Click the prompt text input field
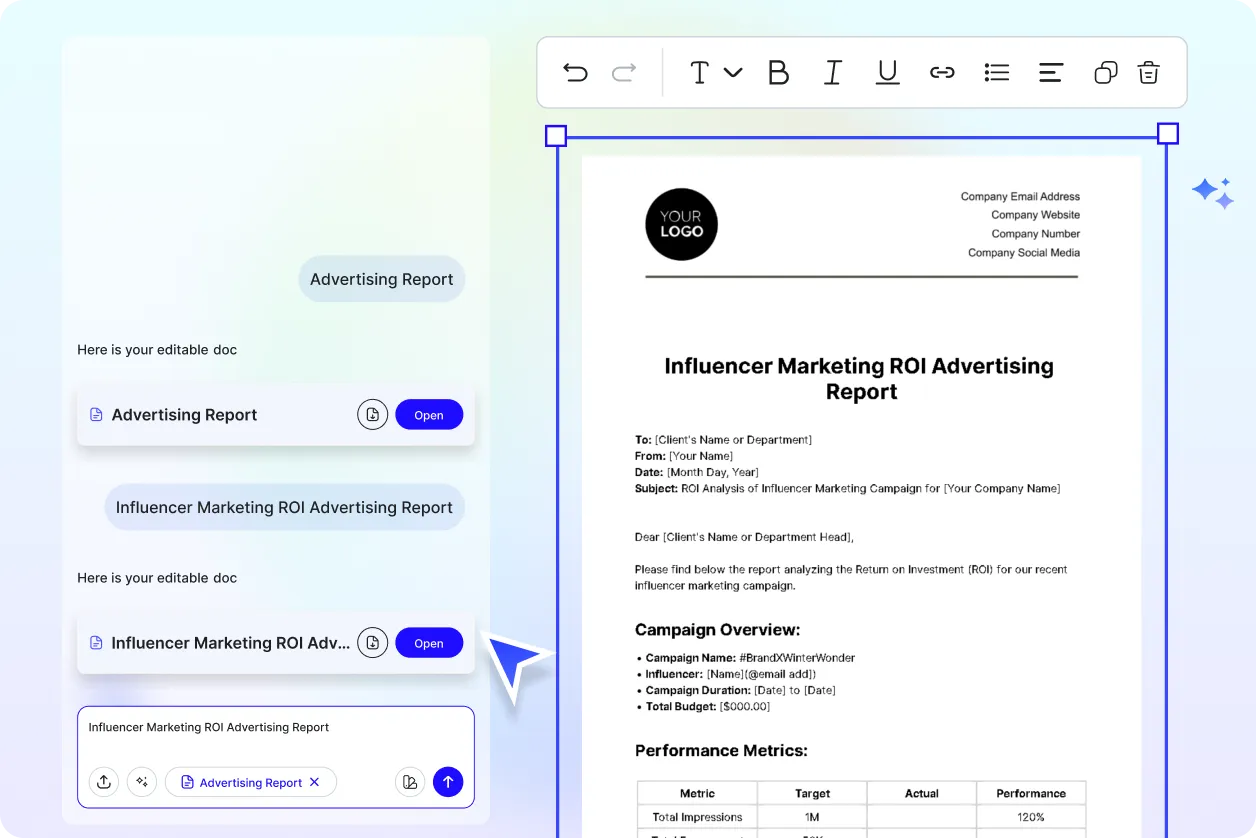This screenshot has height=838, width=1256. pos(275,734)
